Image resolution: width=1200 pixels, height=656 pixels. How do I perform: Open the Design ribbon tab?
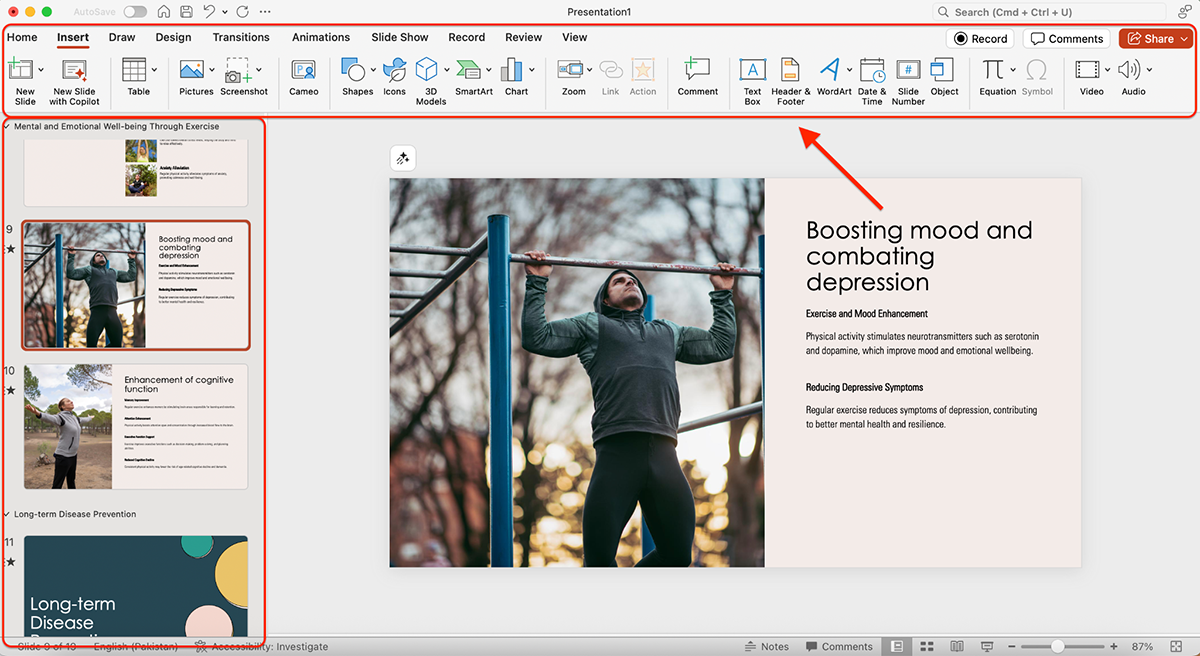pos(173,38)
